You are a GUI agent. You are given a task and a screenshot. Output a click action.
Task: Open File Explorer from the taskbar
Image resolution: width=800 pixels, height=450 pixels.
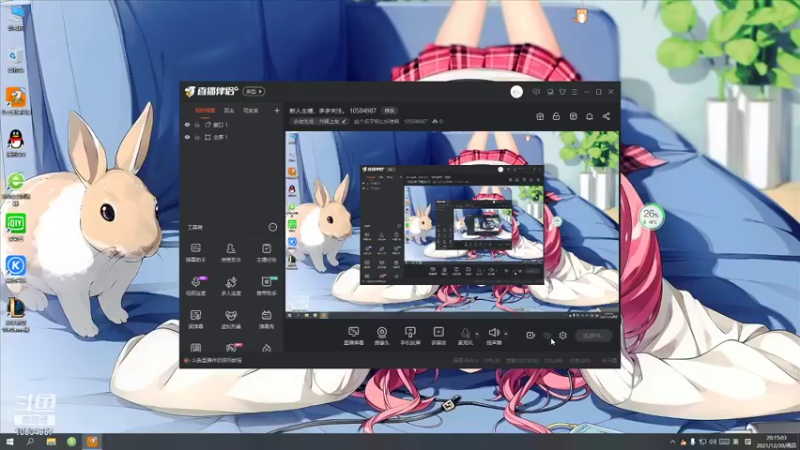51,442
